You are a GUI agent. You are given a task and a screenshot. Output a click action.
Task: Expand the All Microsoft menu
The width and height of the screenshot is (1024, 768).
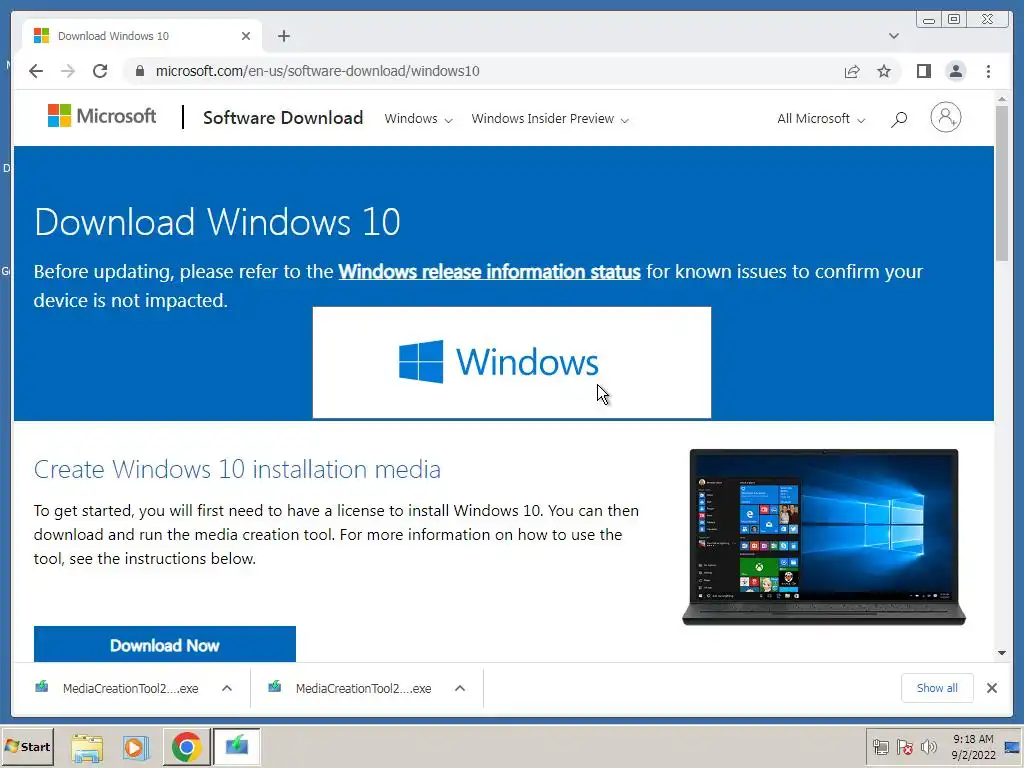click(821, 119)
